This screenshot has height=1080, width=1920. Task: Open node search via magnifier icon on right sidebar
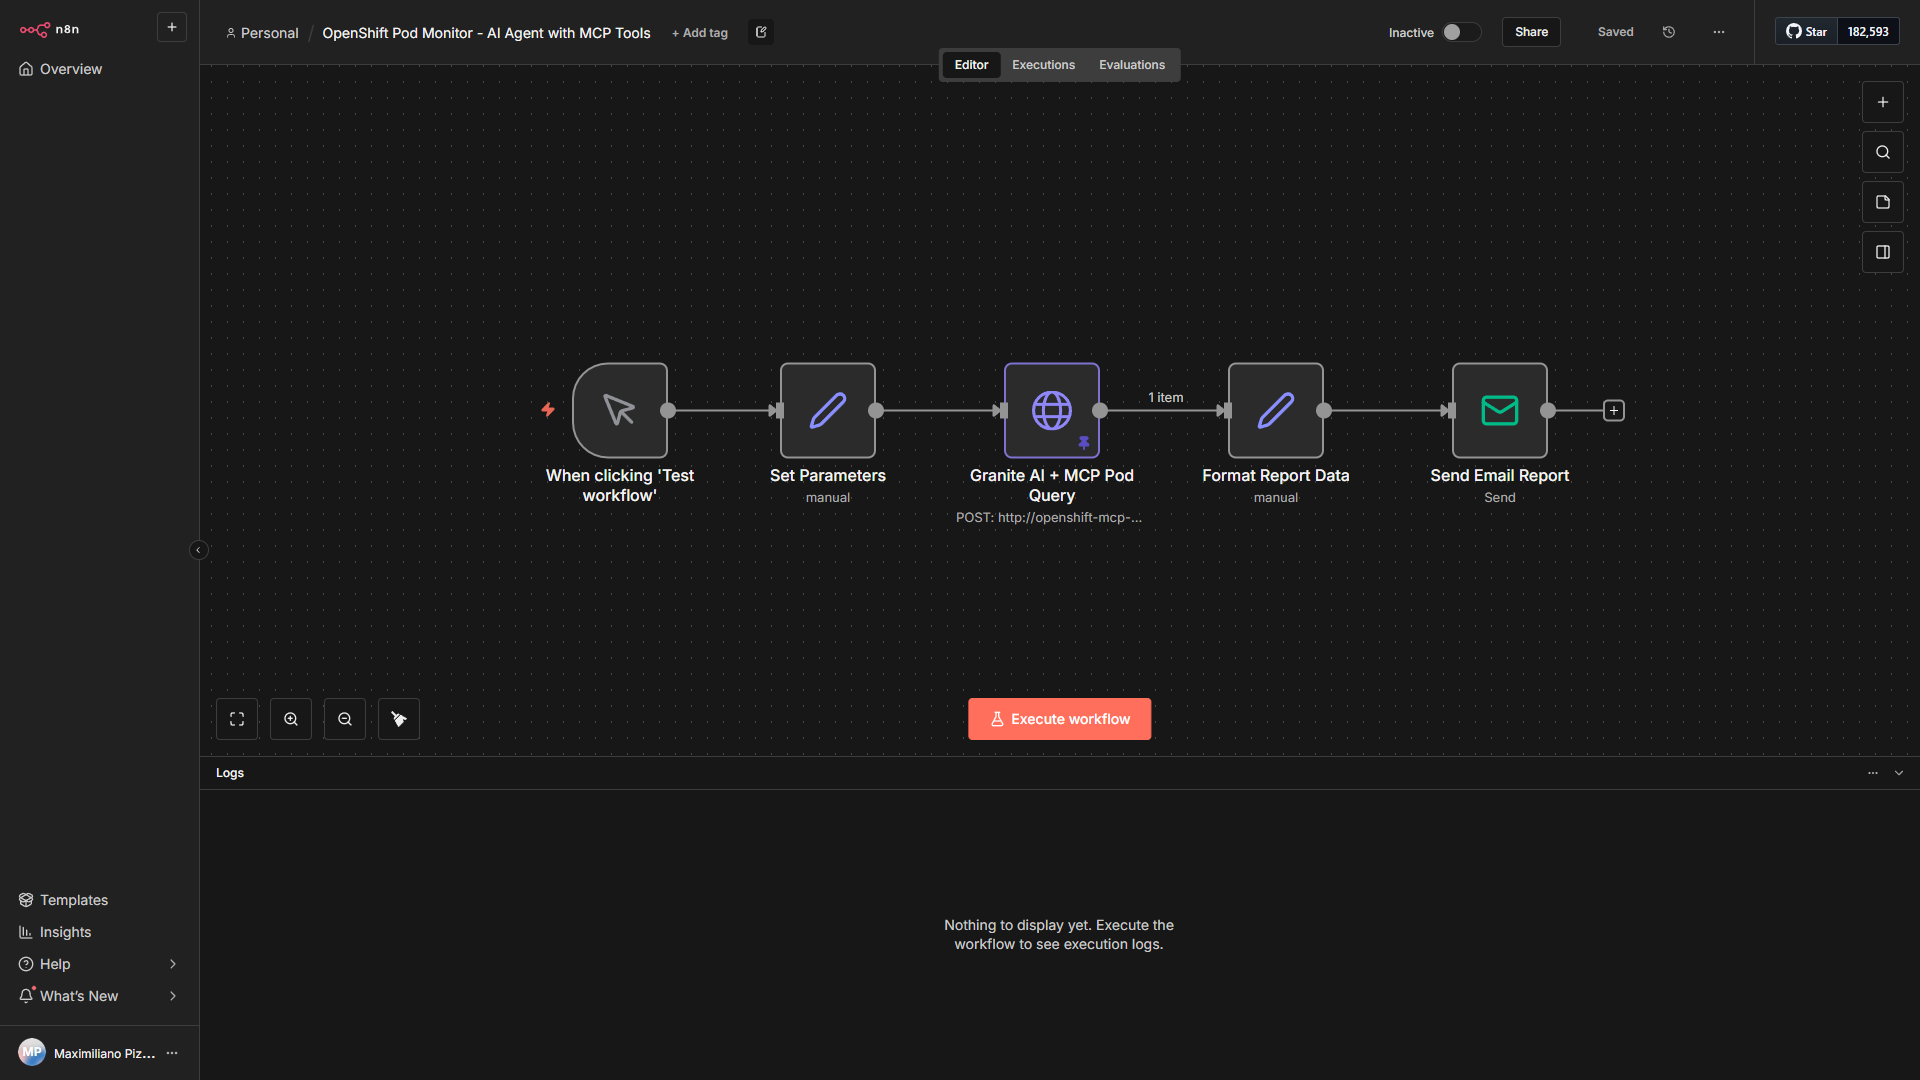pyautogui.click(x=1883, y=151)
